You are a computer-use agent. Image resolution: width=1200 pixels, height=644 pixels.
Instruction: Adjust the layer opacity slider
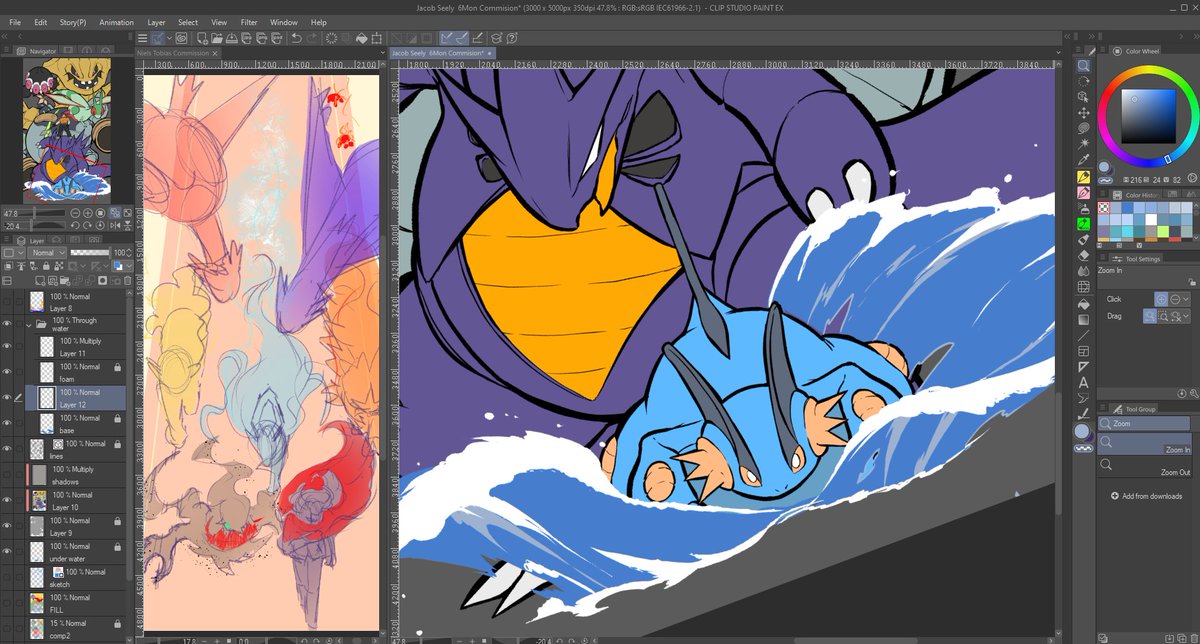[x=89, y=253]
